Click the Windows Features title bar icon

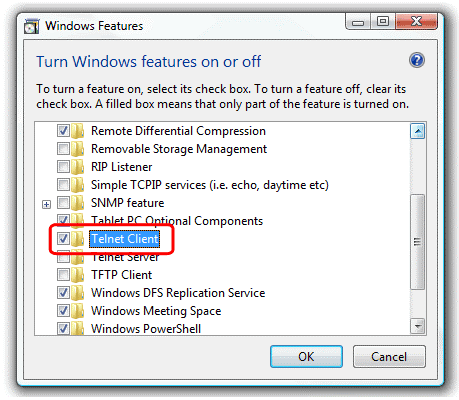point(31,26)
